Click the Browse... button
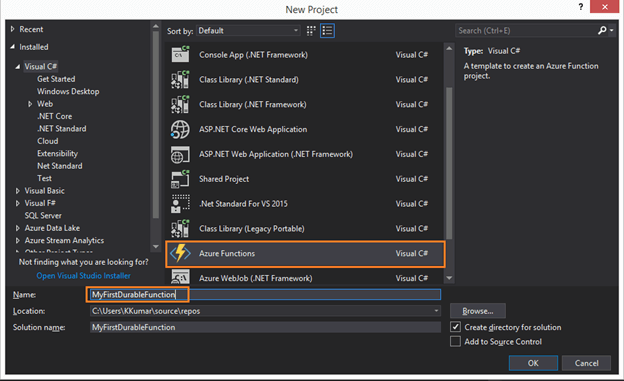Image resolution: width=624 pixels, height=381 pixels. (478, 311)
